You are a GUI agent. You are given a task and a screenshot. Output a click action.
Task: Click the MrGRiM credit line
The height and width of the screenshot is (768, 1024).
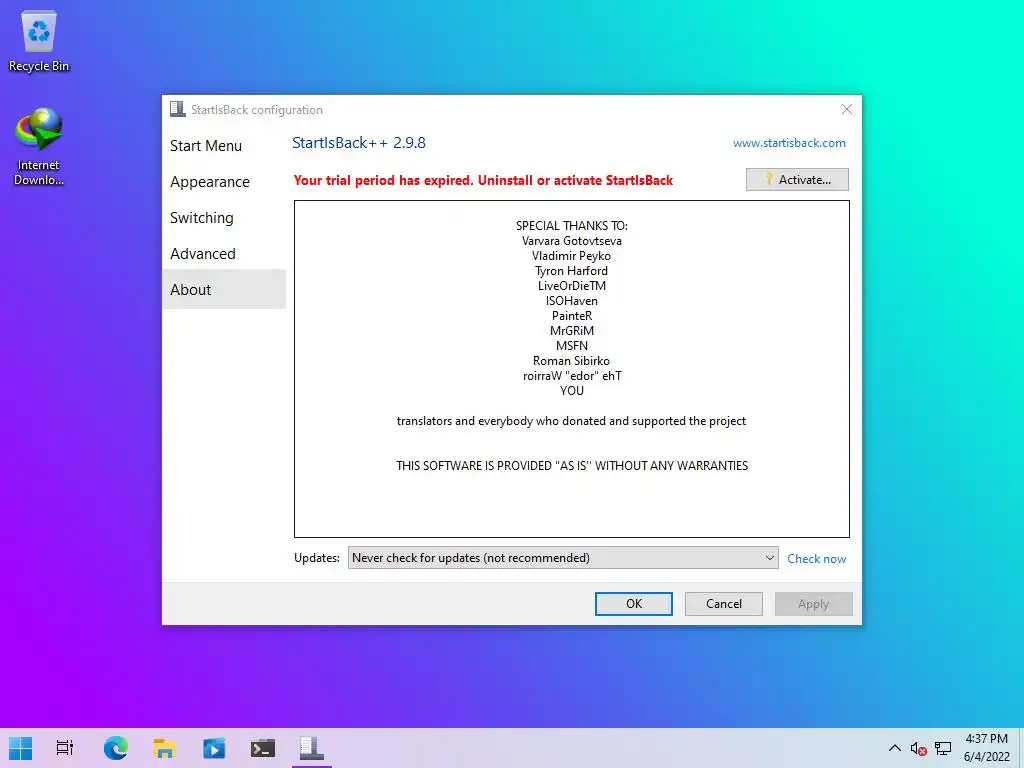tap(571, 331)
